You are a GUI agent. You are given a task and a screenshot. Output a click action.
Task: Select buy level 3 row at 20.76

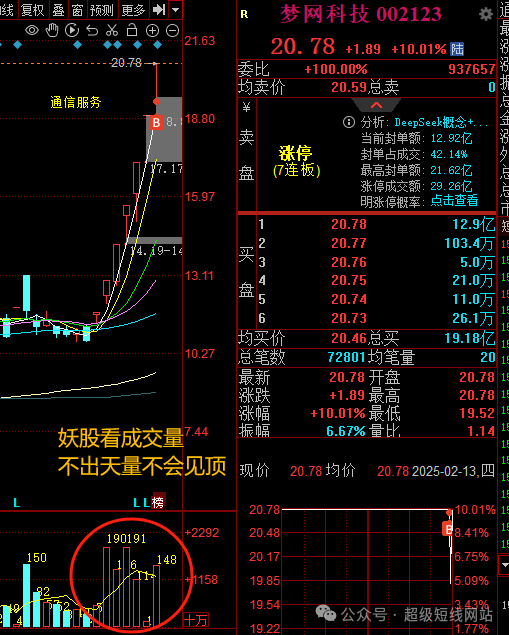pyautogui.click(x=376, y=262)
